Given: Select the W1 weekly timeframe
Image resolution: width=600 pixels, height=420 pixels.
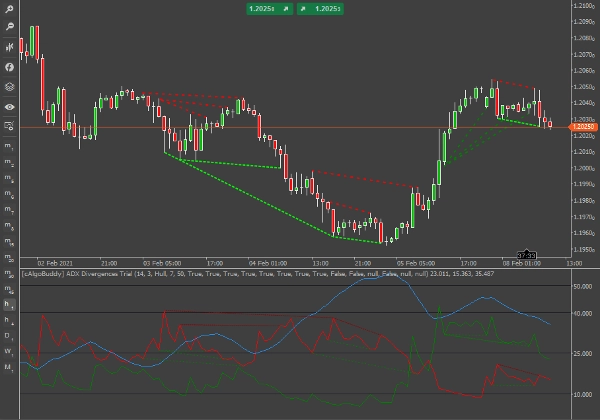Looking at the screenshot, I should 9,351.
